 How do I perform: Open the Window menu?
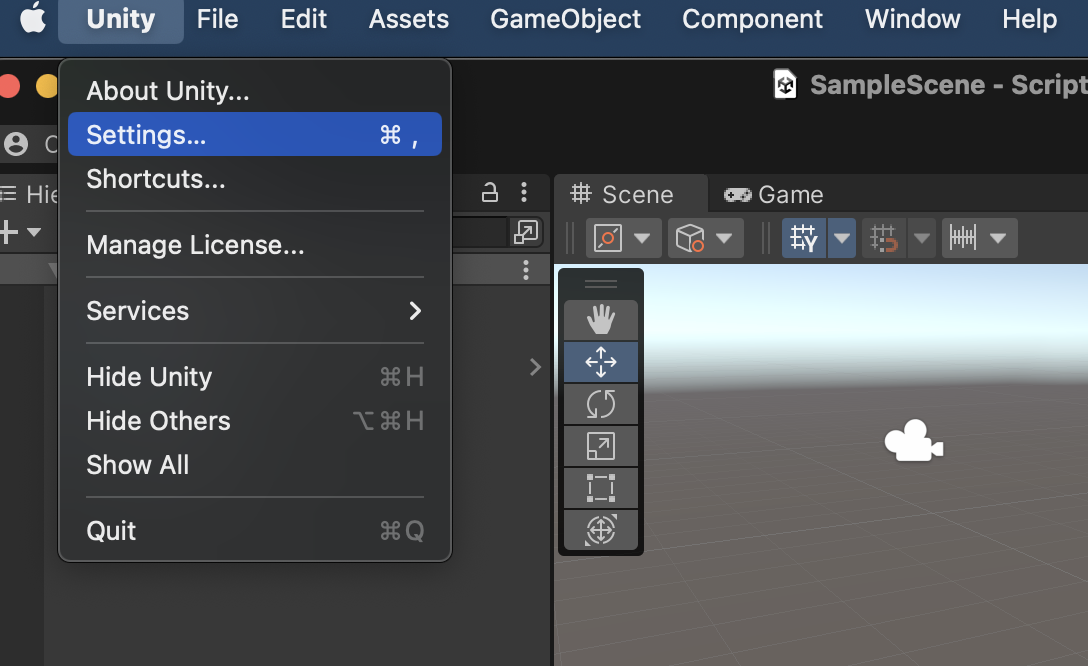click(912, 19)
